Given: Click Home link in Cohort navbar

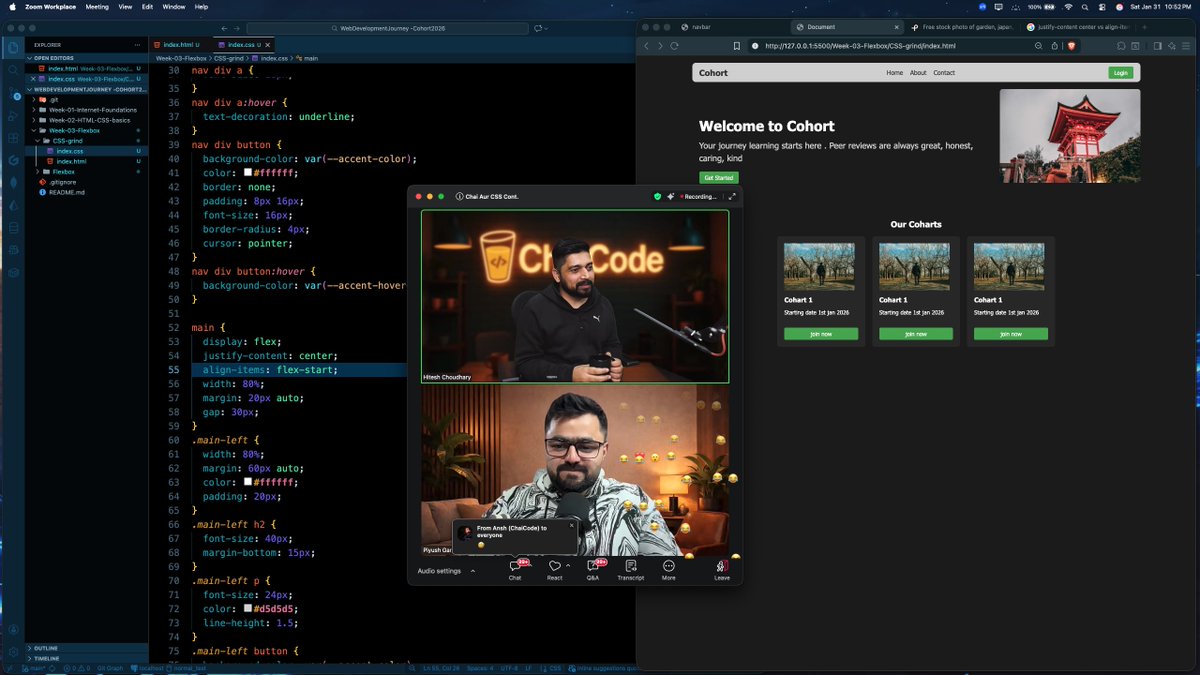Looking at the screenshot, I should [894, 73].
